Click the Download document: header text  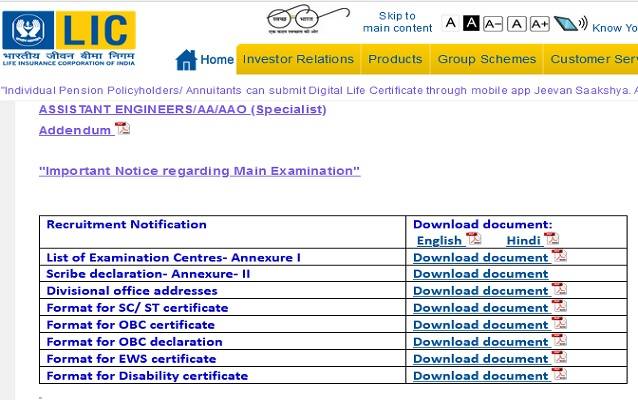pyautogui.click(x=483, y=224)
